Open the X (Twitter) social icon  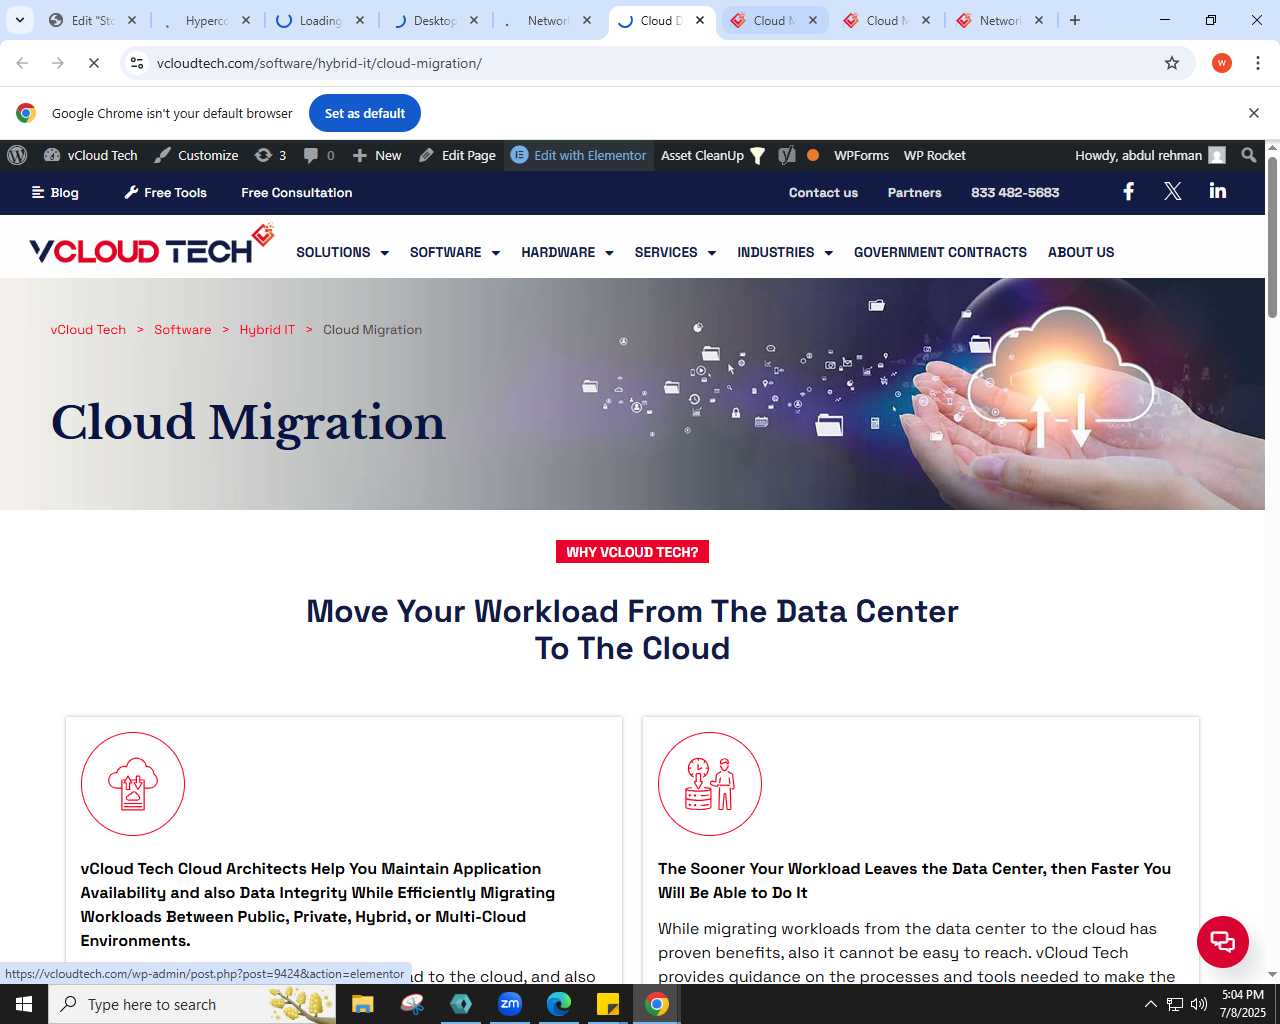point(1173,192)
